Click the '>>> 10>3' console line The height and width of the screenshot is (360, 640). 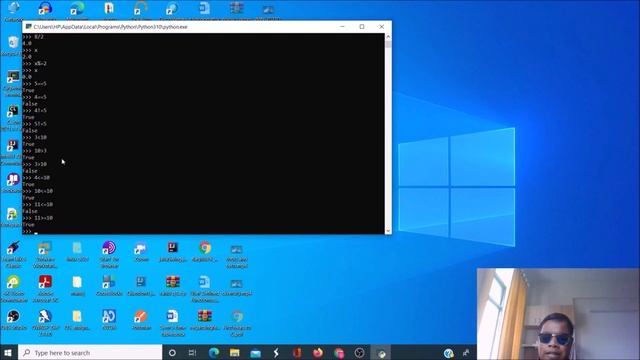(35, 151)
